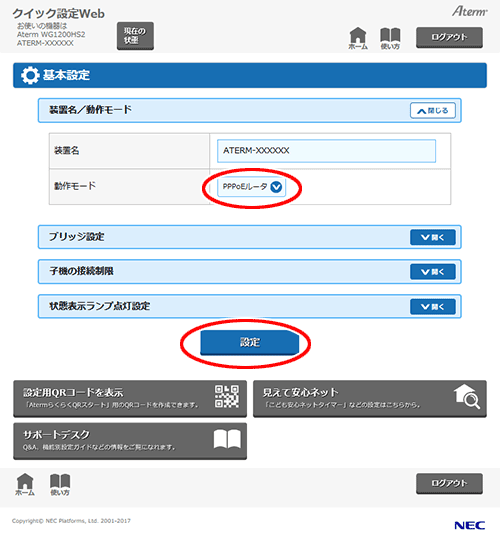Open 設定用QRコードを表示 panel
Viewport: 500px width, 538px height.
click(130, 398)
